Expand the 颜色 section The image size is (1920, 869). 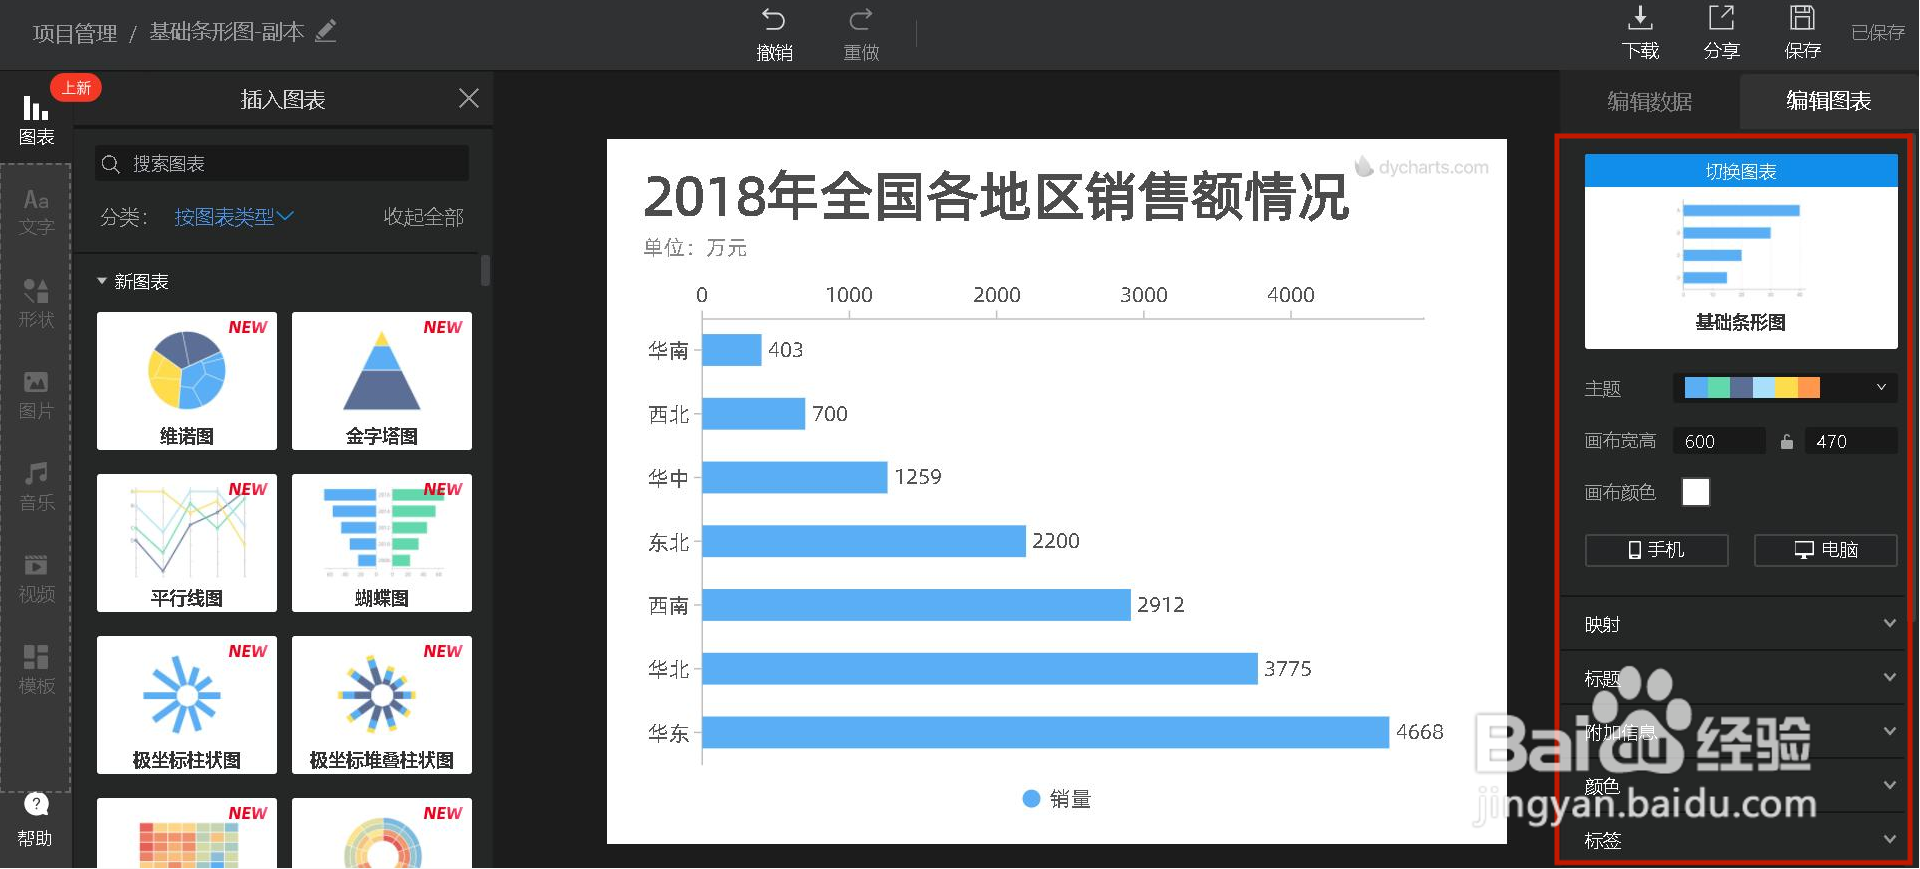pyautogui.click(x=1738, y=786)
